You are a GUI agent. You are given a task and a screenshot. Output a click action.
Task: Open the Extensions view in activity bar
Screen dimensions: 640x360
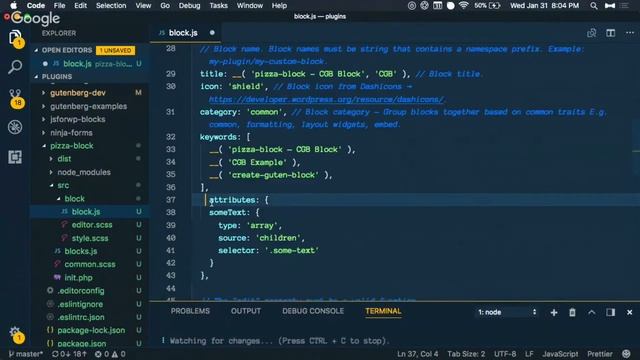[15, 157]
